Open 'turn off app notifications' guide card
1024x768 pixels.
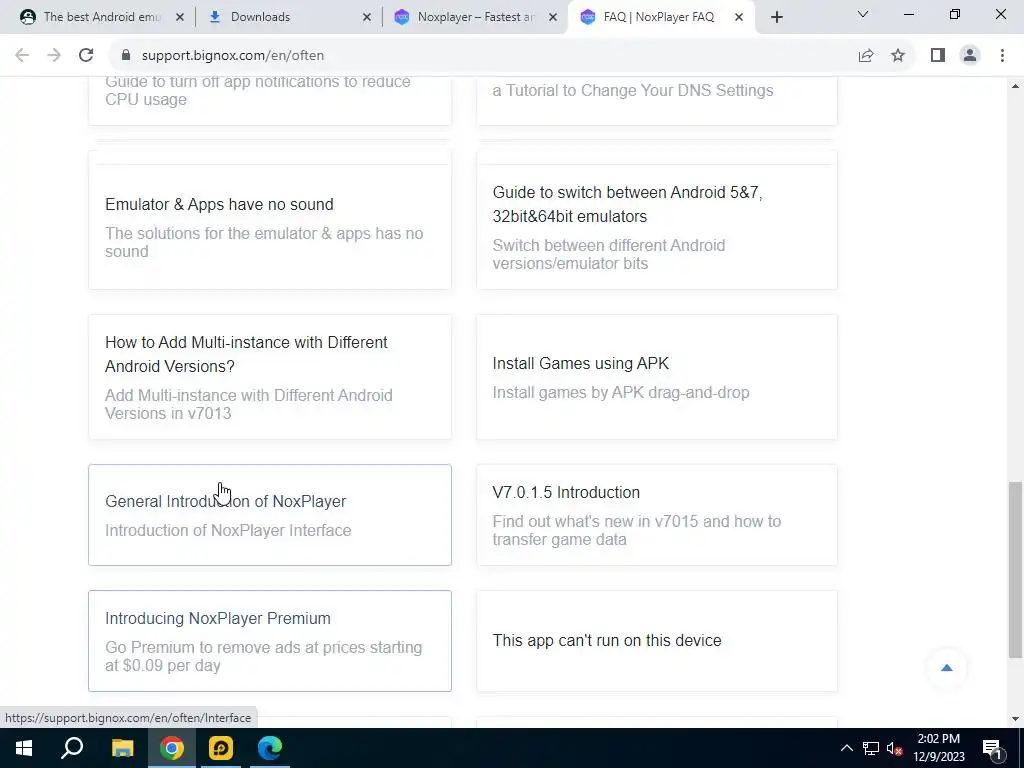pyautogui.click(x=270, y=101)
